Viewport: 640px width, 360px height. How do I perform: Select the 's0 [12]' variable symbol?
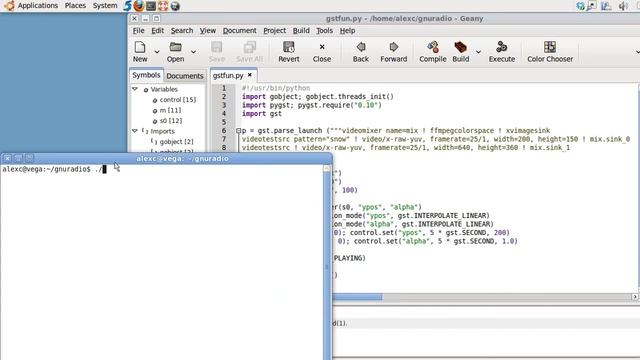pos(171,121)
